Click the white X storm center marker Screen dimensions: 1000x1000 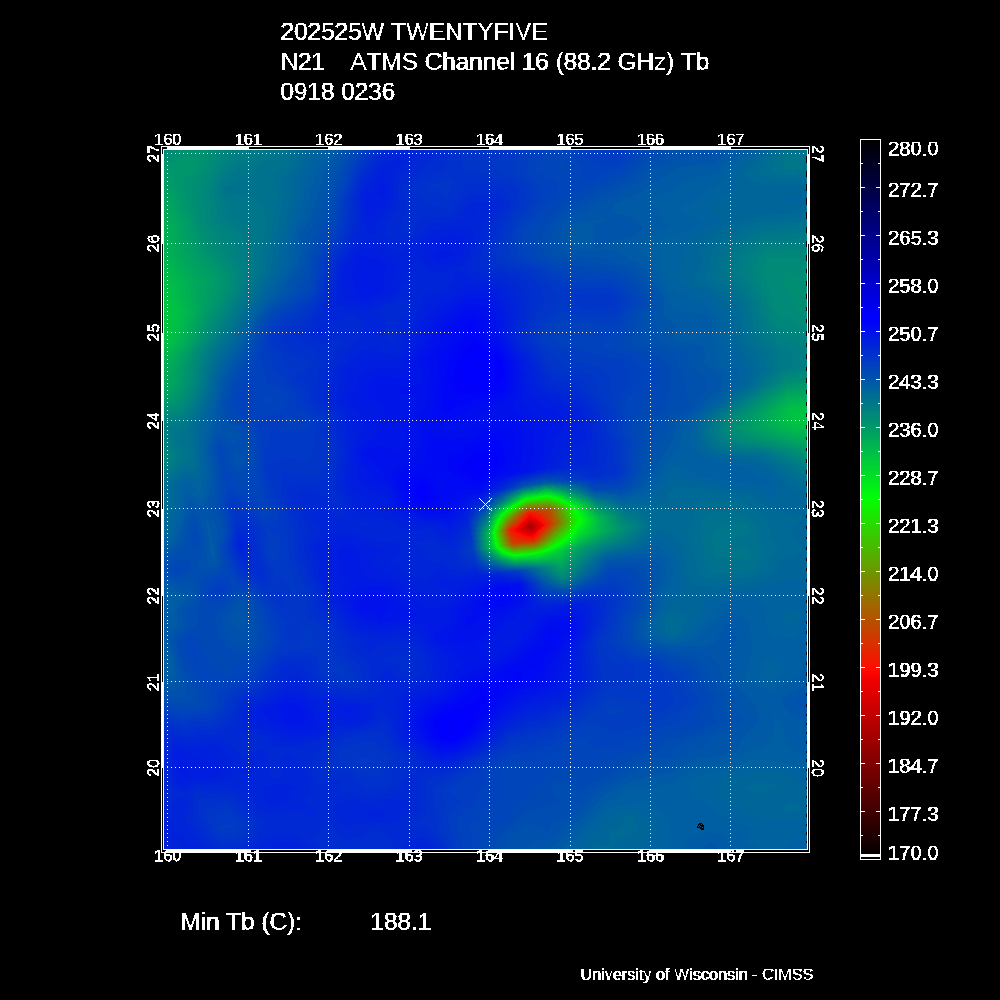(485, 504)
